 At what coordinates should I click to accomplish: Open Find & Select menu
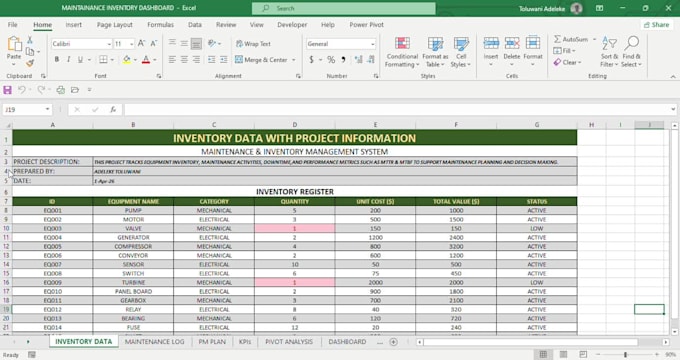click(x=631, y=52)
